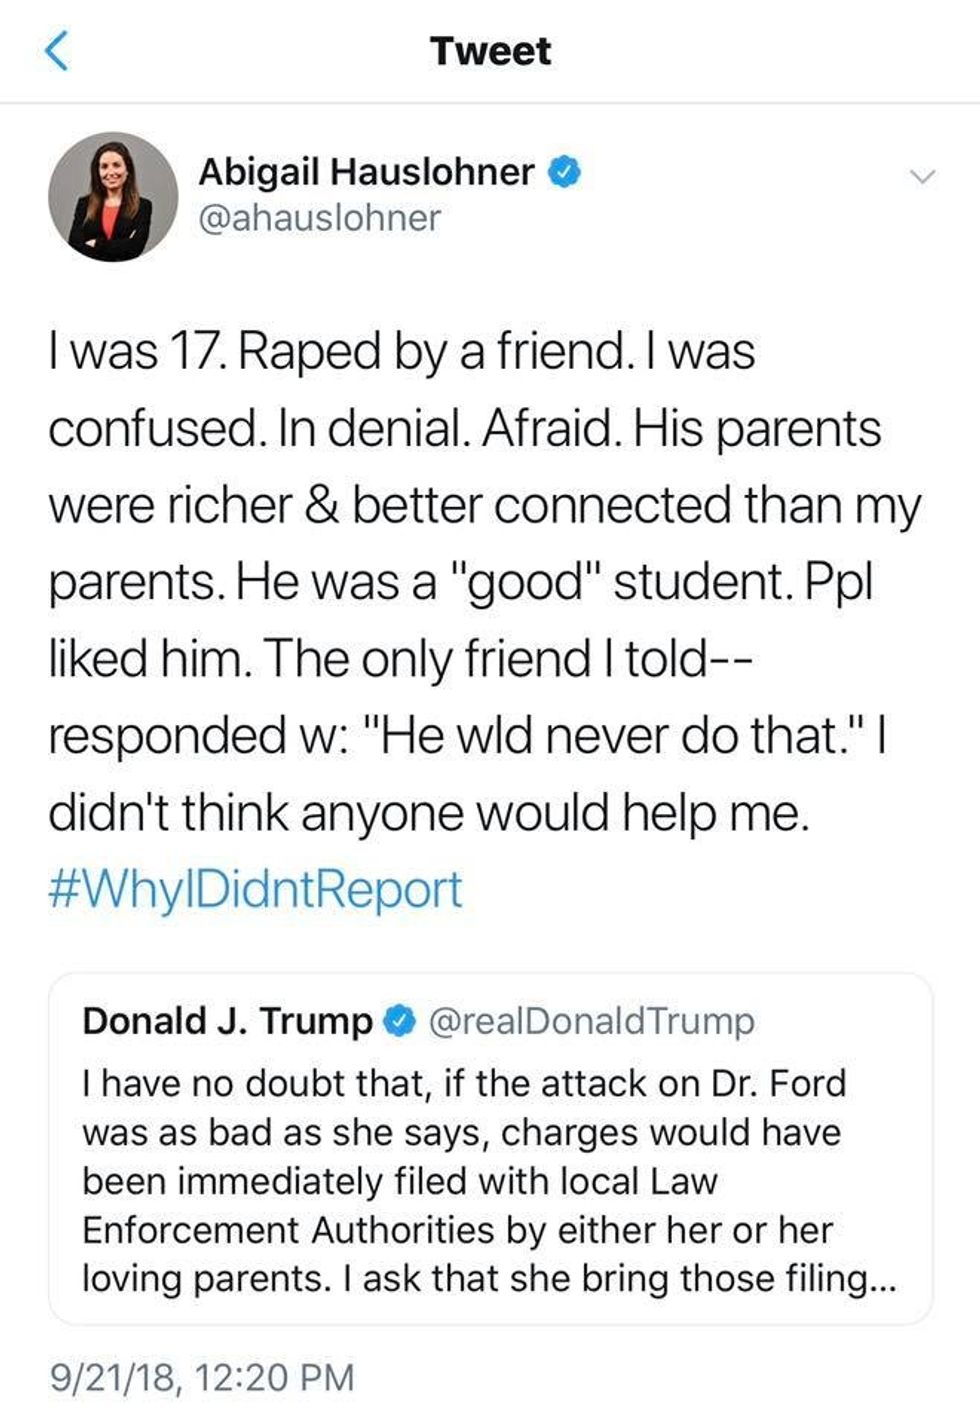Open the Abigail Hauslohner display name
This screenshot has width=980, height=1425.
pyautogui.click(x=366, y=172)
